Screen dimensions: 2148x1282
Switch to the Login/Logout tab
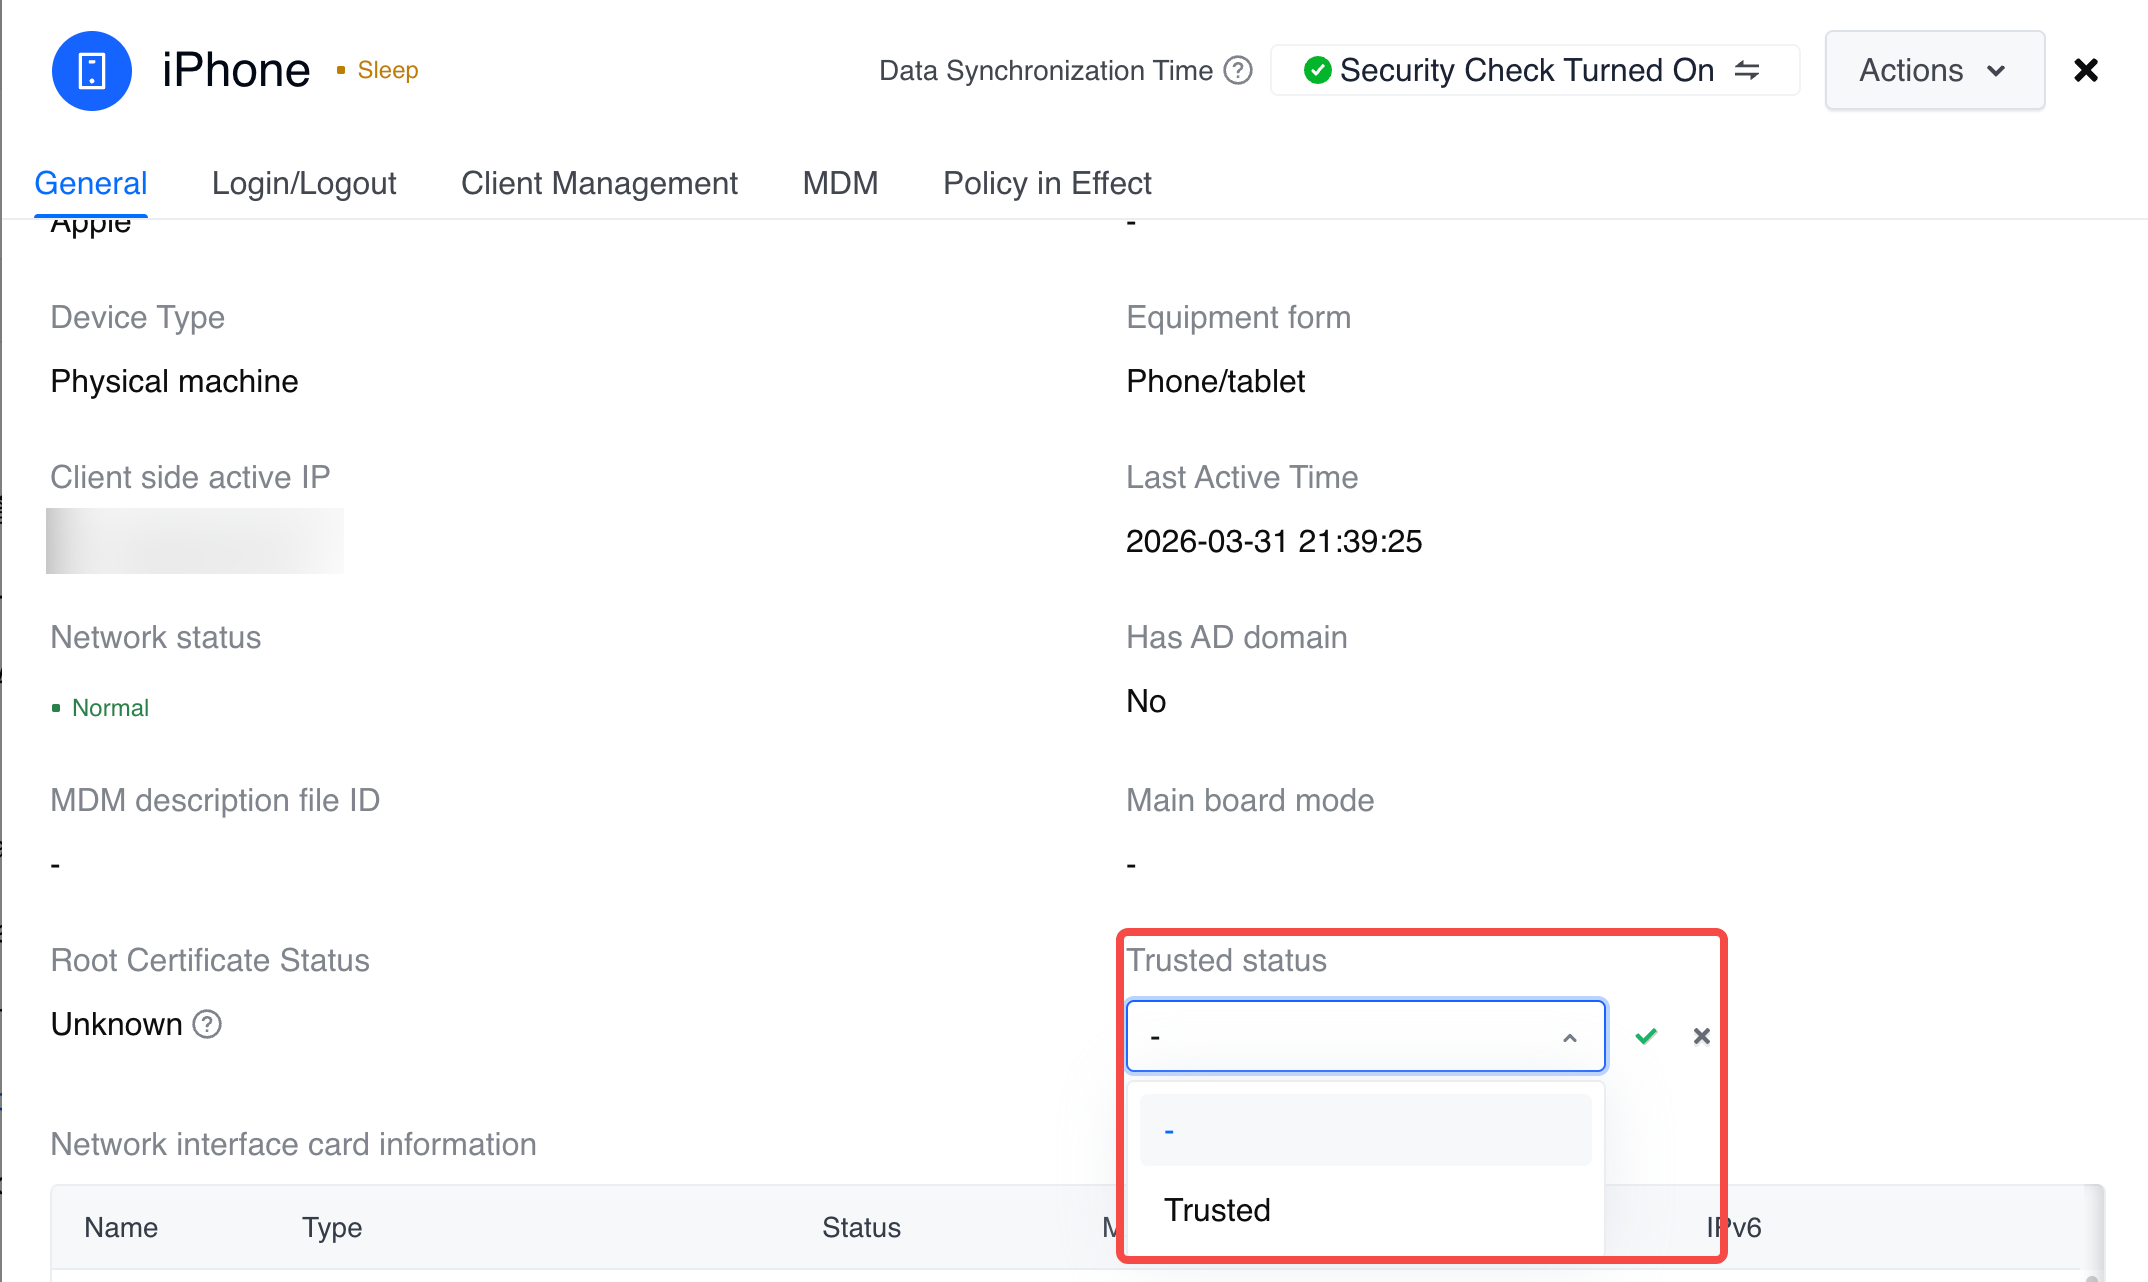tap(304, 183)
